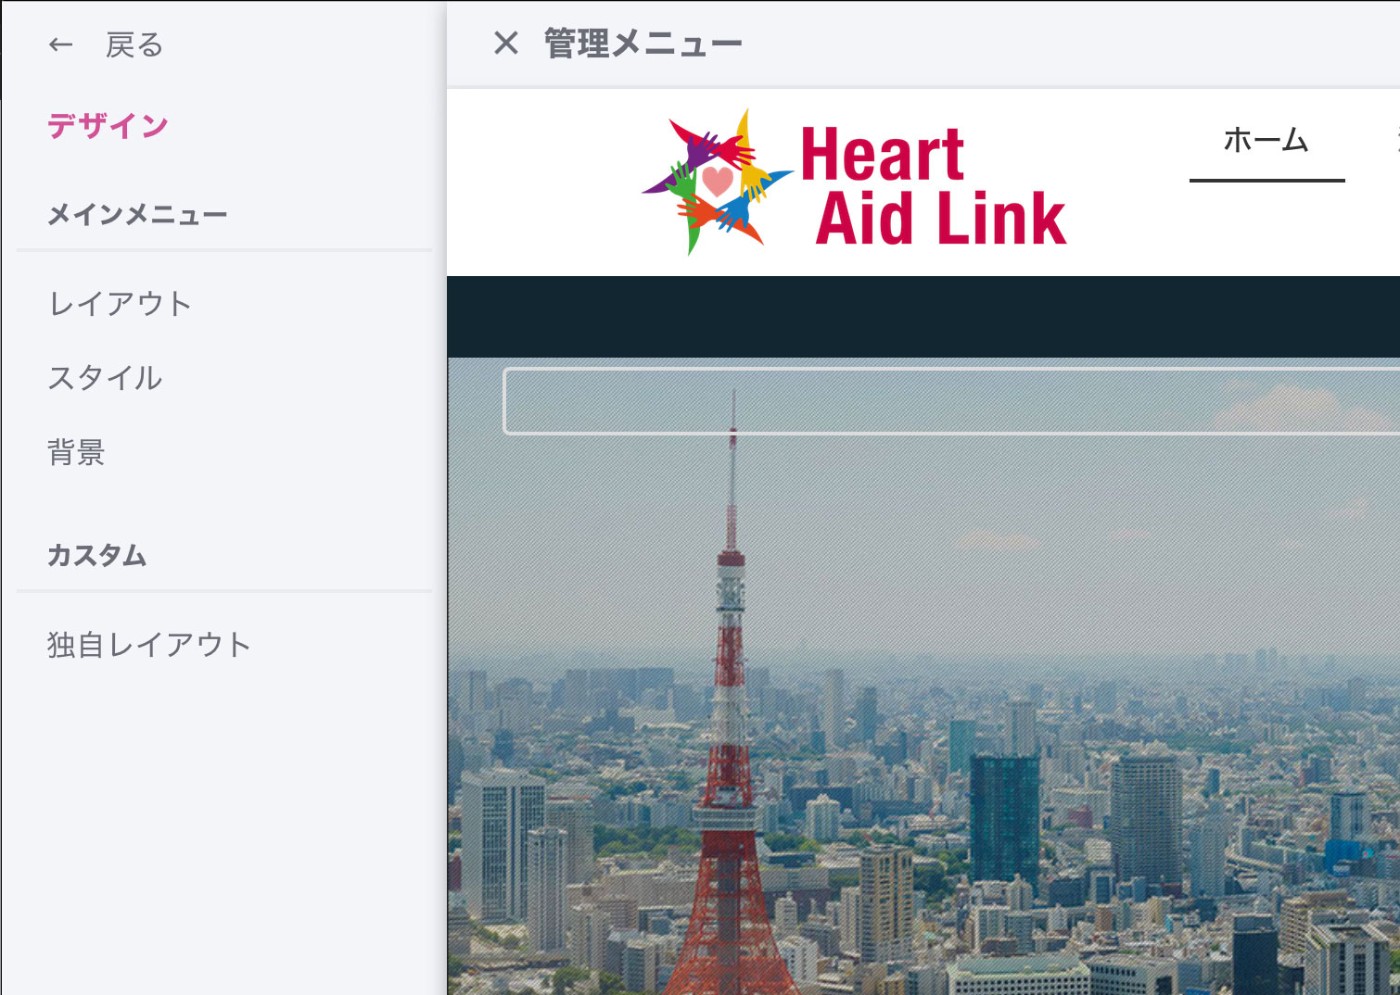Screen dimensions: 1400x995
Task: Close the 管理メニュー panel with the X
Action: click(506, 43)
